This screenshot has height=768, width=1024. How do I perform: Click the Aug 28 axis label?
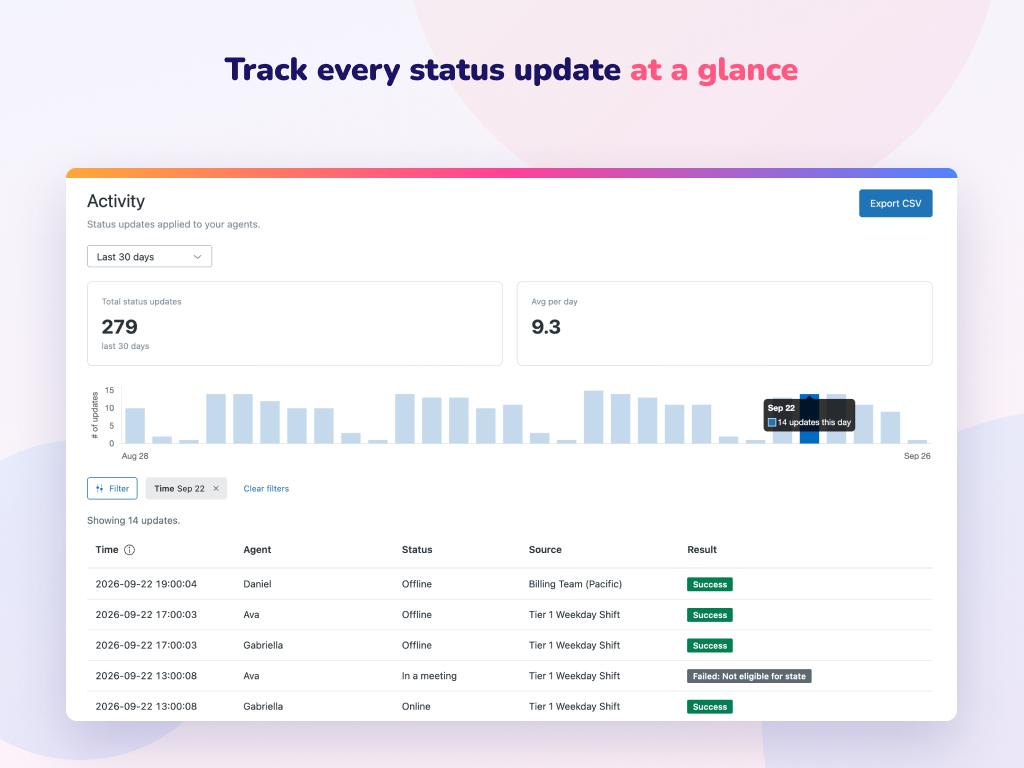pyautogui.click(x=135, y=456)
